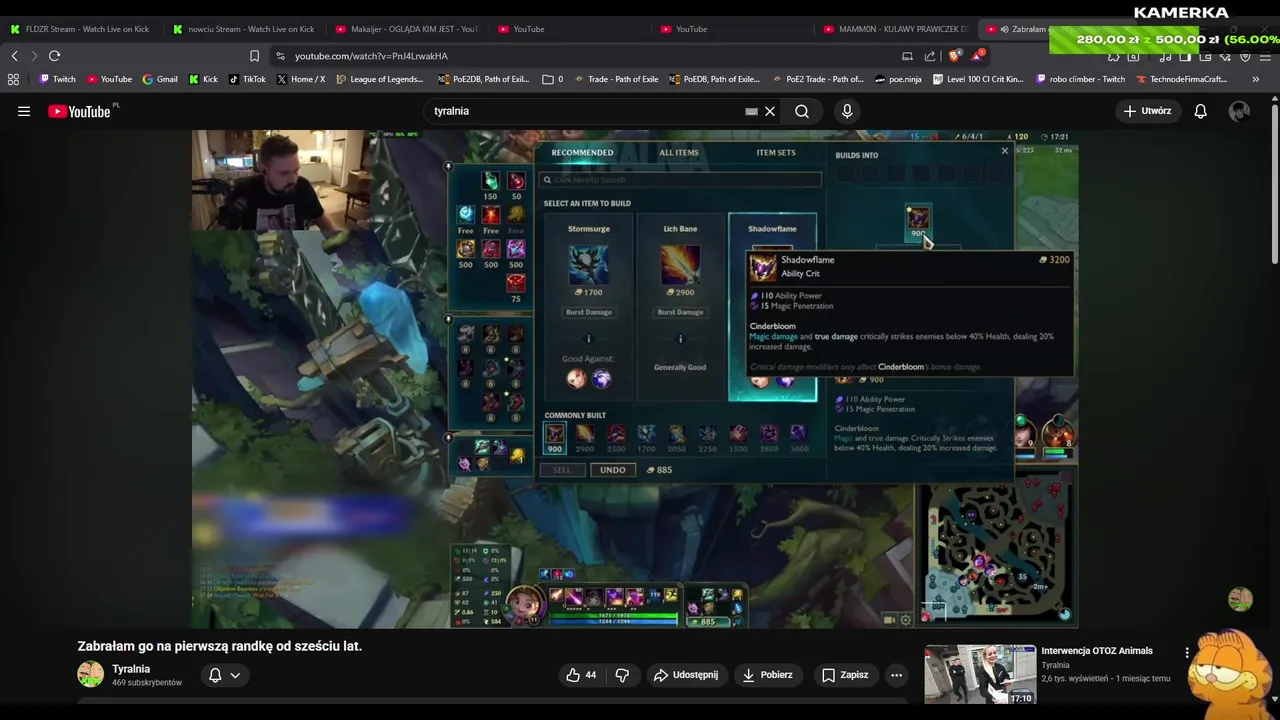Click the Utwórz create button

point(1147,111)
